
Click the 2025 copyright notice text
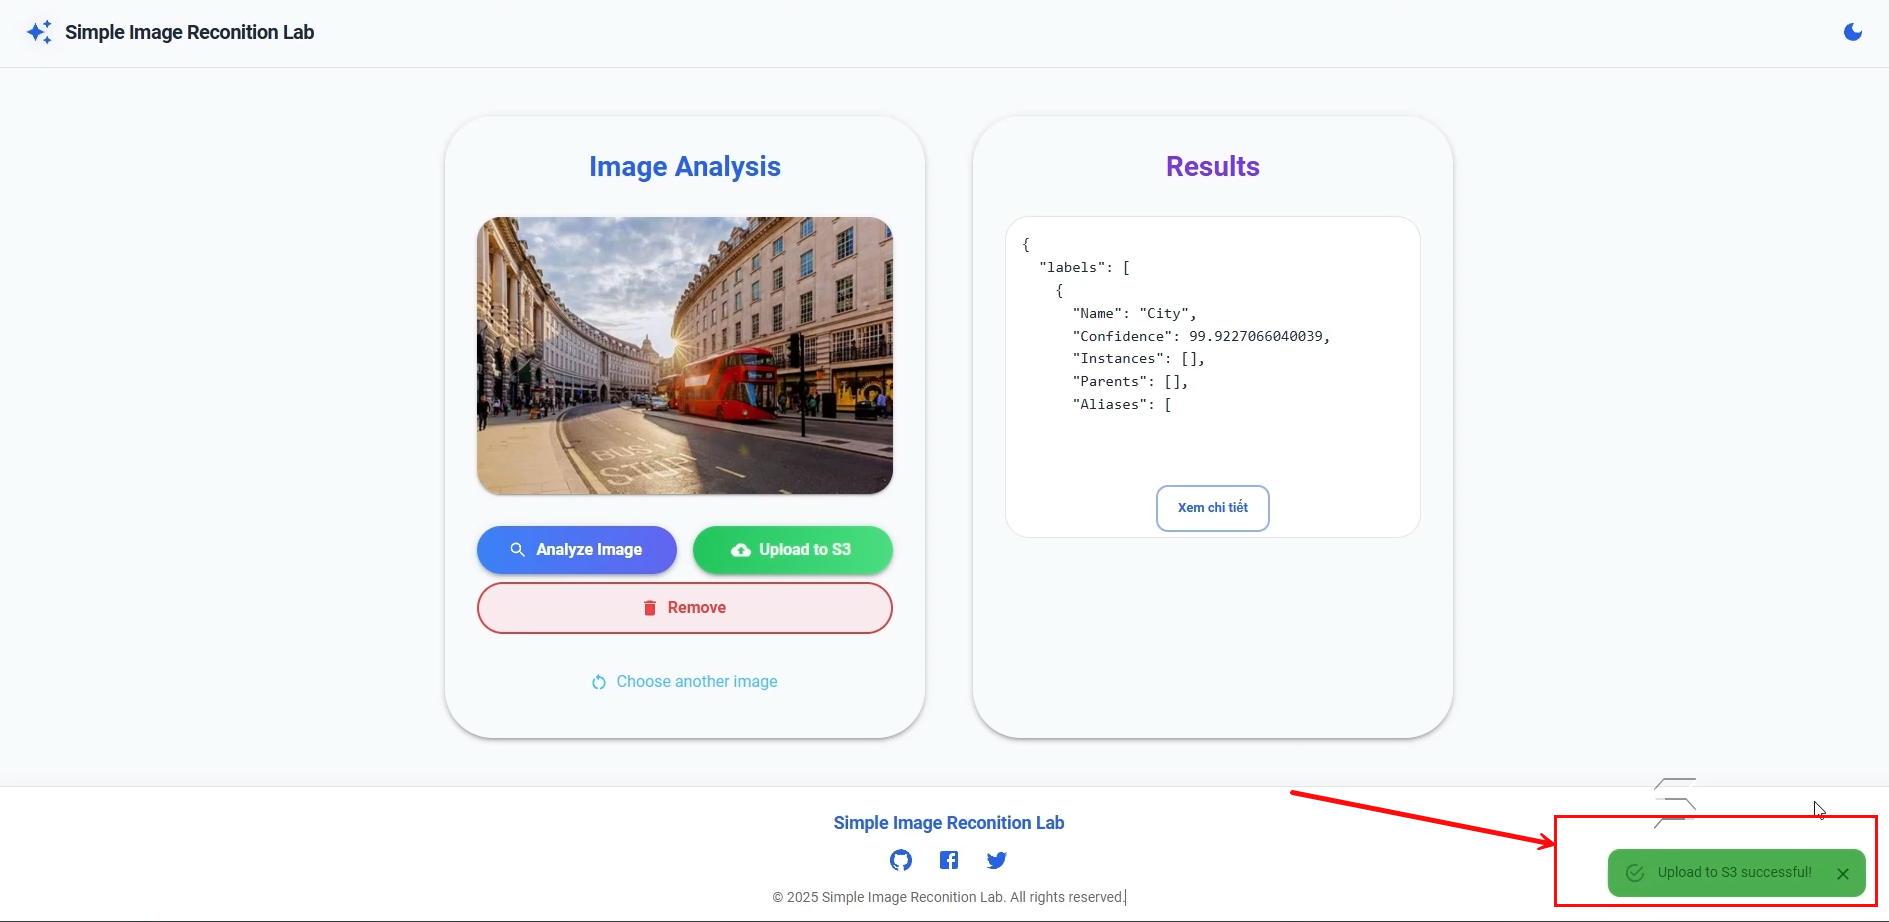(x=948, y=898)
